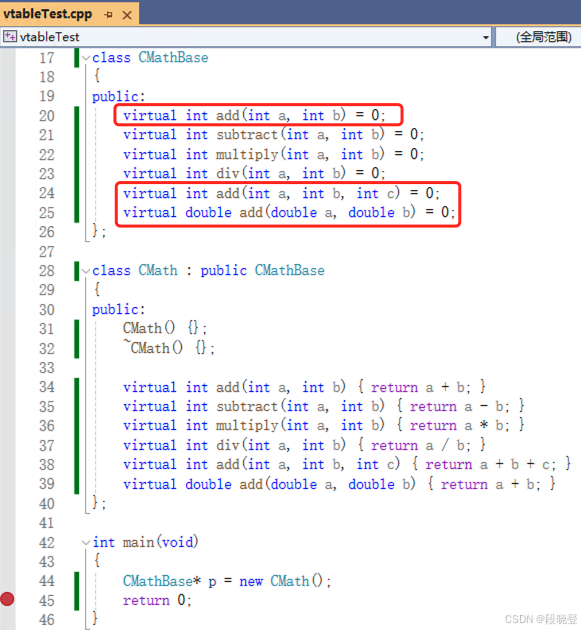Viewport: 581px width, 630px height.
Task: Click the ~CMath() destructor on line 32
Action: point(153,347)
